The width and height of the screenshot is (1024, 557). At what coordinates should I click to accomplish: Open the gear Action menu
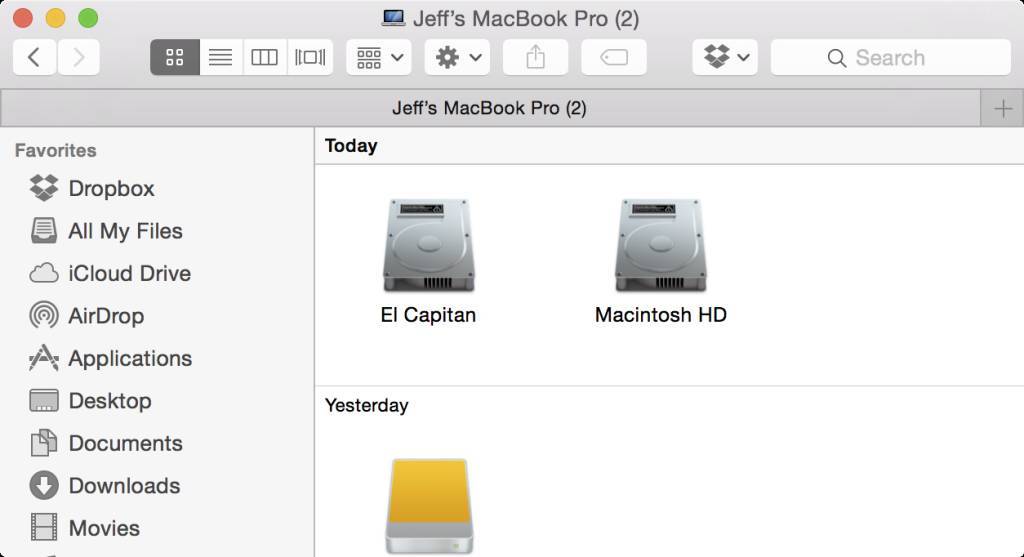click(457, 57)
